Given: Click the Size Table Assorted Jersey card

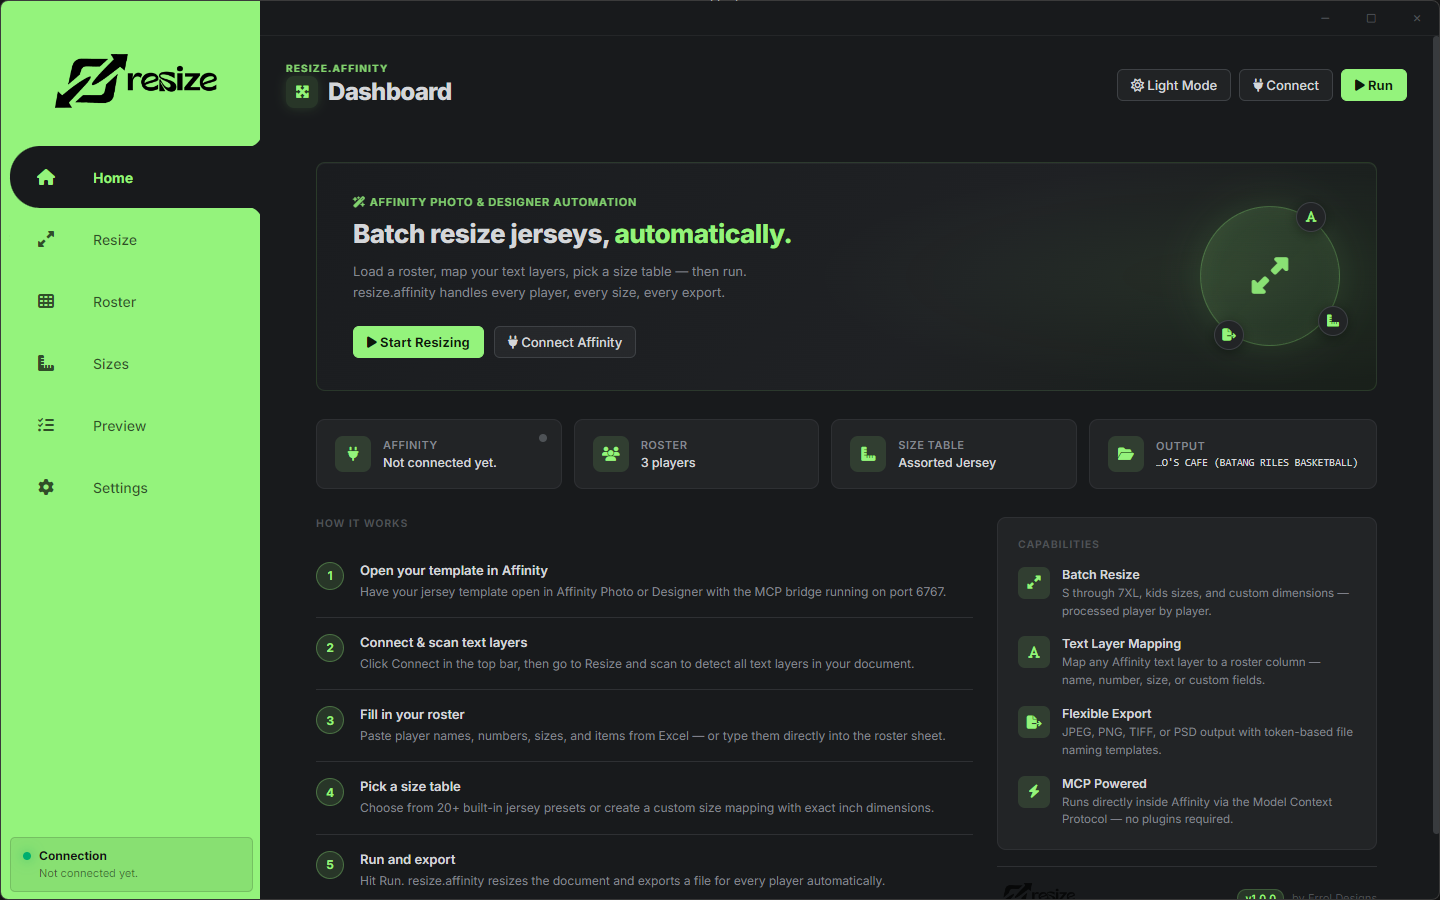Looking at the screenshot, I should click(954, 454).
